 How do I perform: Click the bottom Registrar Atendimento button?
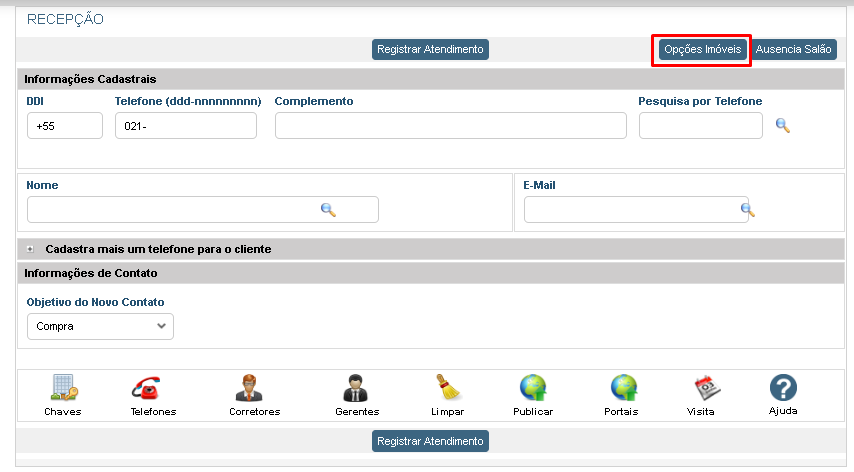(x=430, y=440)
